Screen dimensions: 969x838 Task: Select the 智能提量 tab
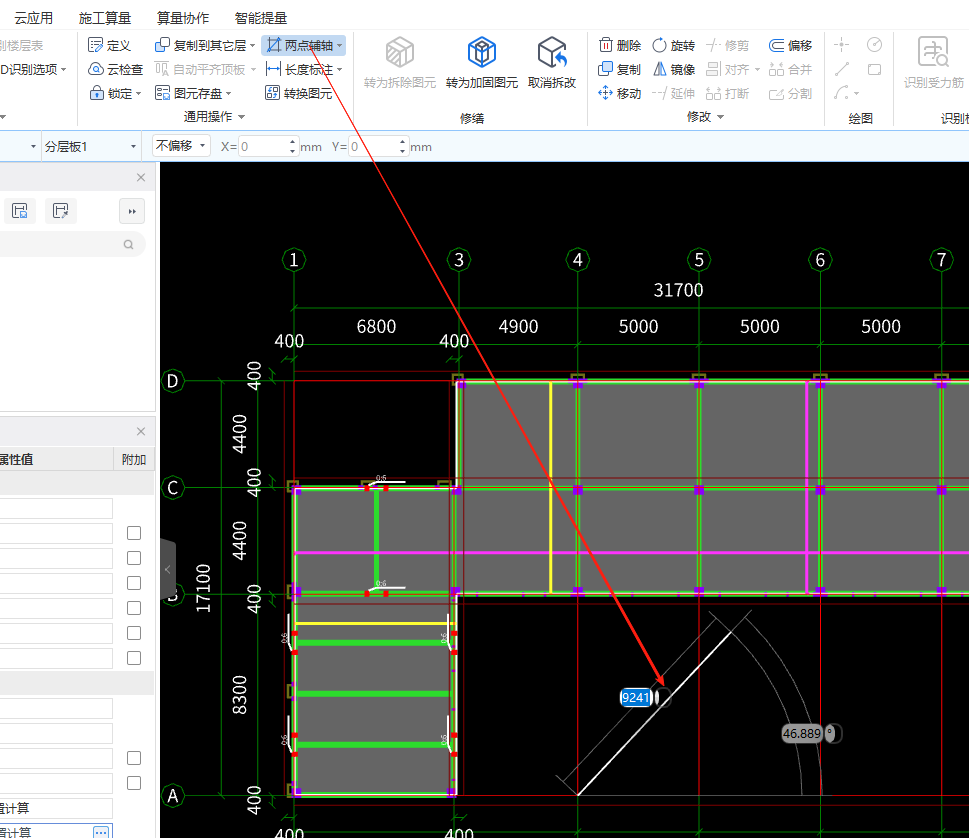(x=261, y=18)
